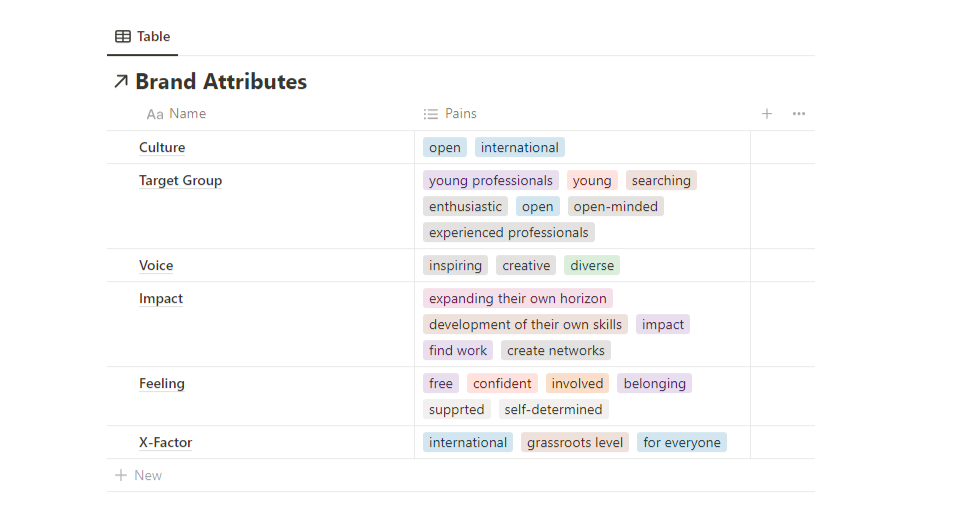Click the 'young professionals' purple tag
Image resolution: width=953 pixels, height=529 pixels.
(491, 181)
